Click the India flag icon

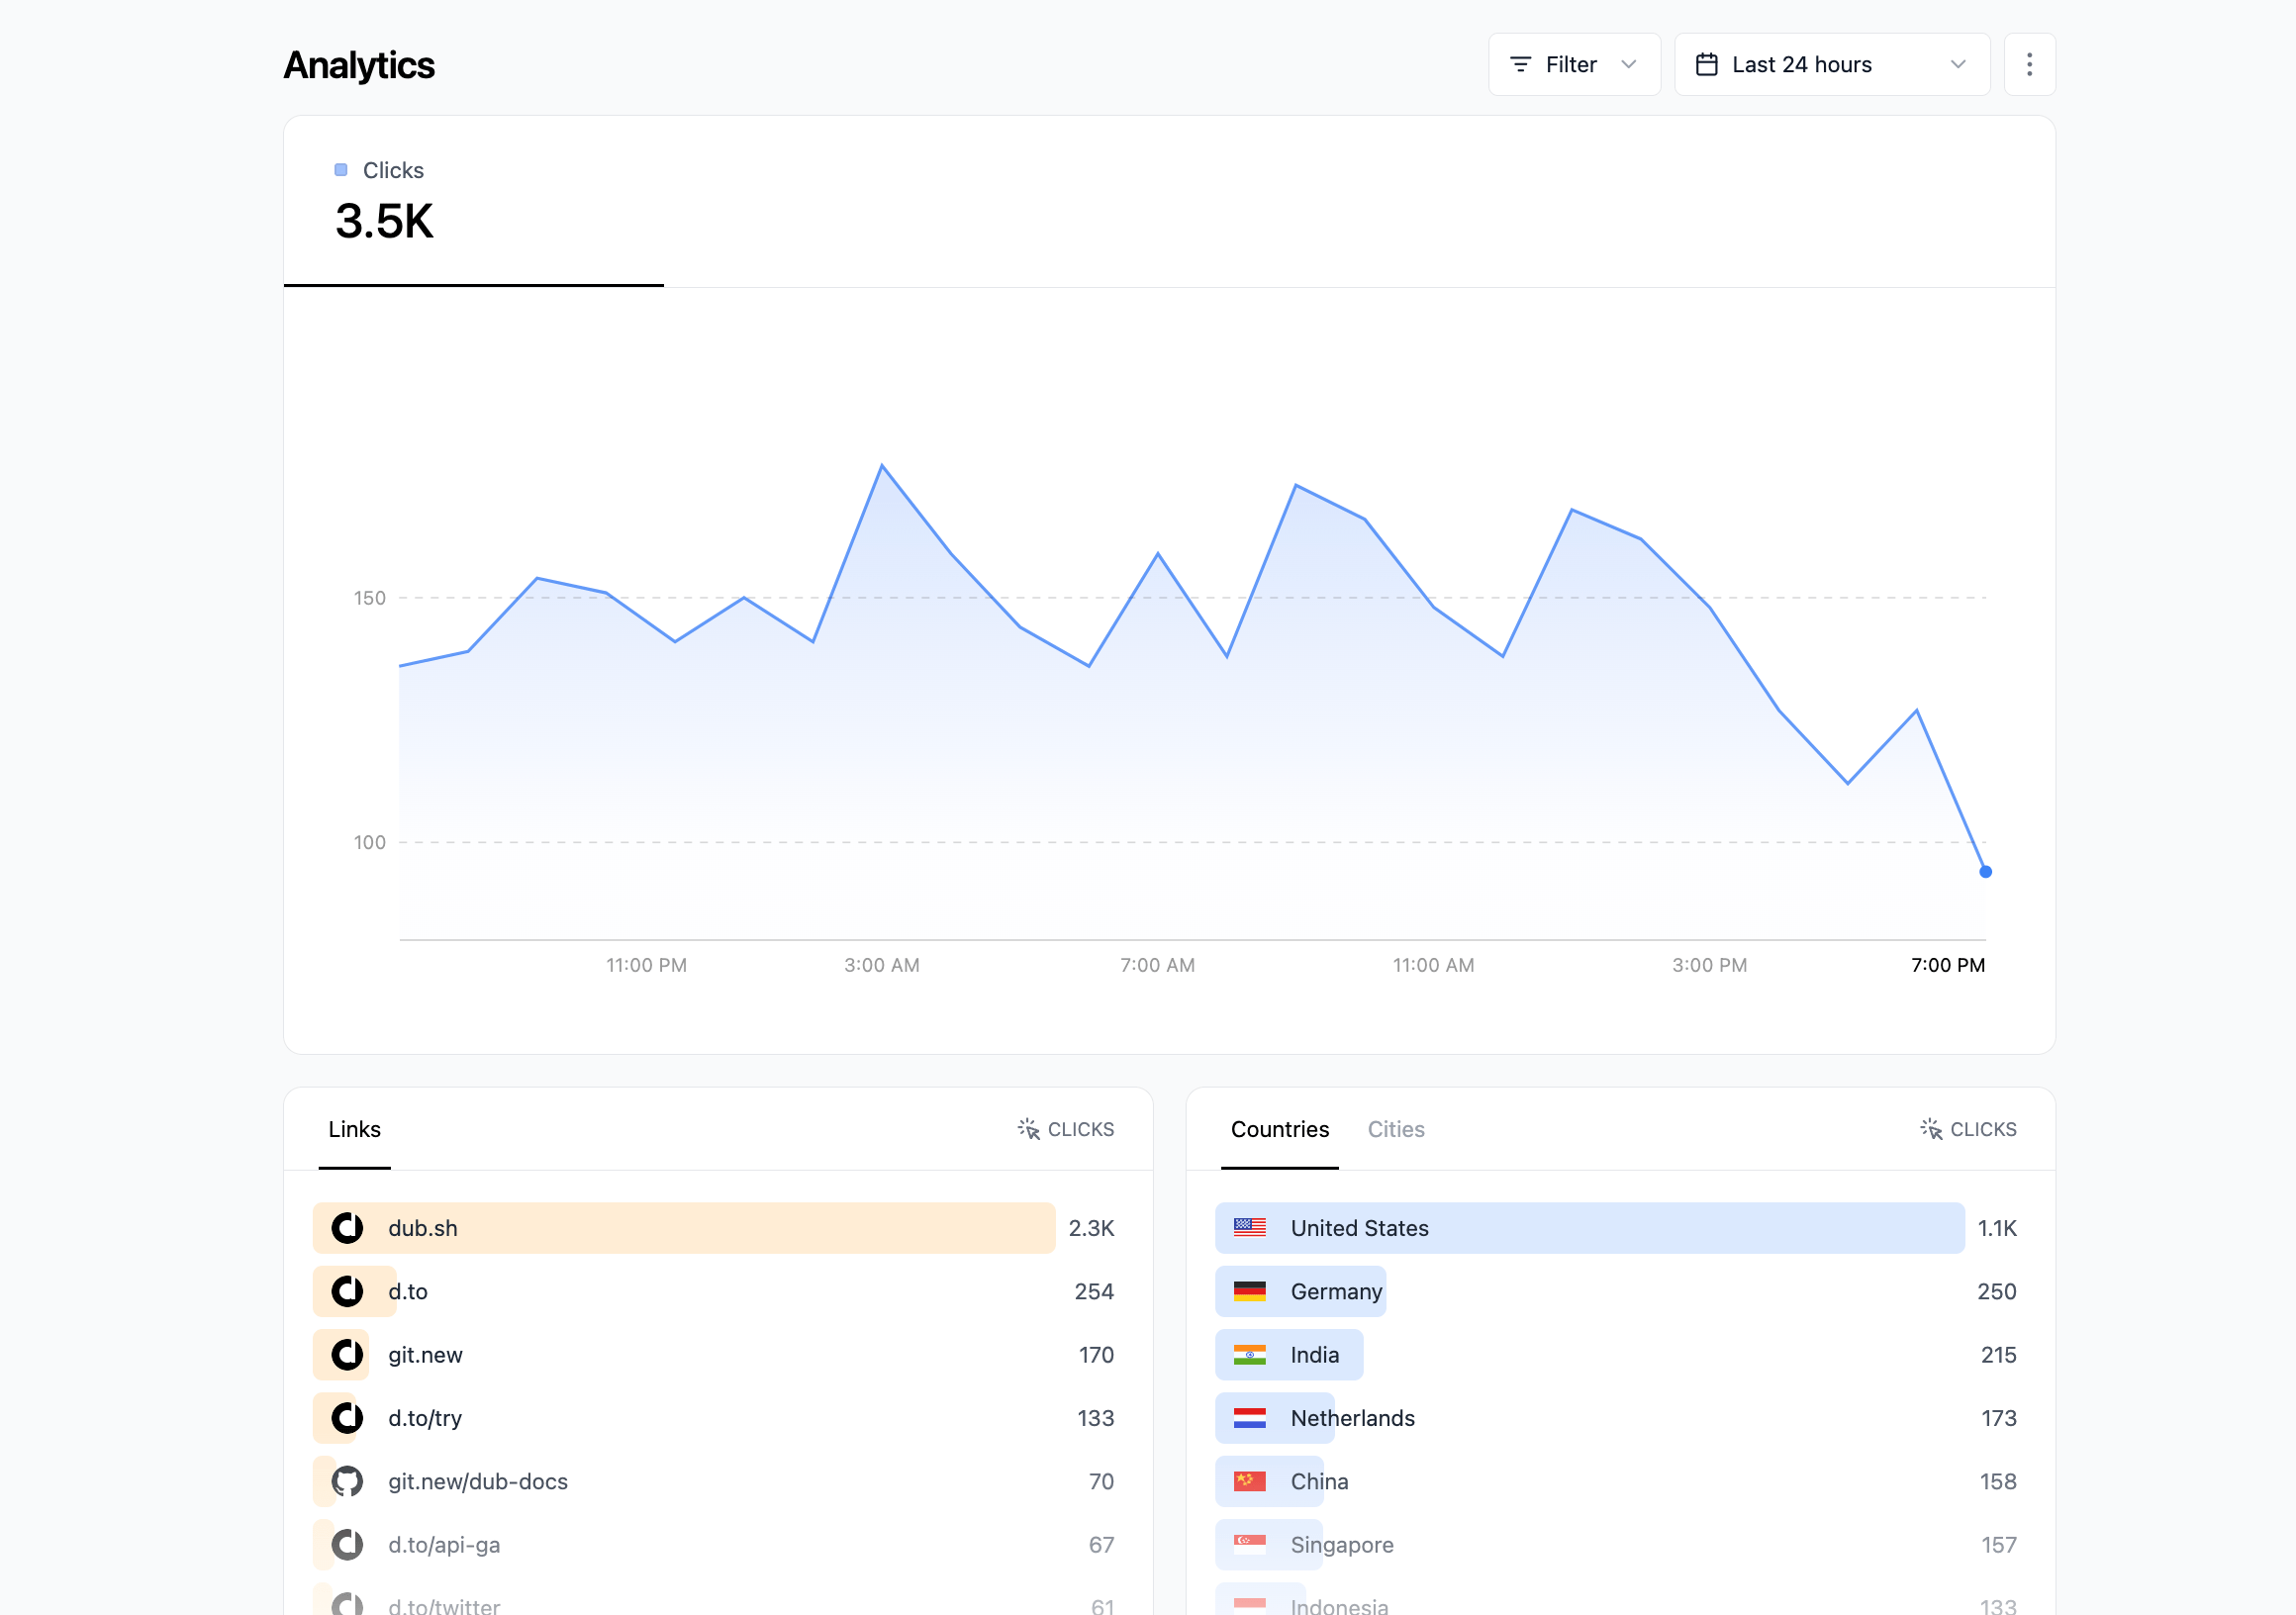pos(1251,1355)
